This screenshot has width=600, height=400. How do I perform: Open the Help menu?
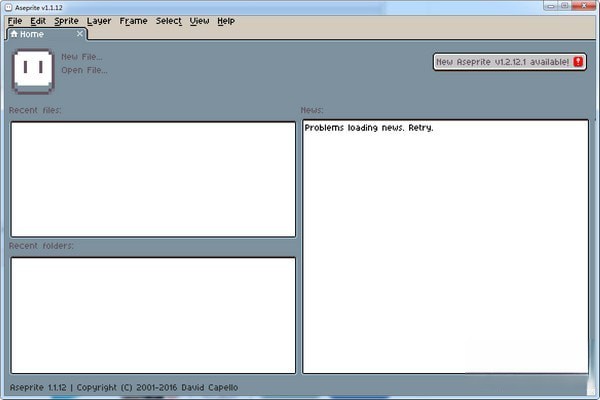tap(226, 21)
